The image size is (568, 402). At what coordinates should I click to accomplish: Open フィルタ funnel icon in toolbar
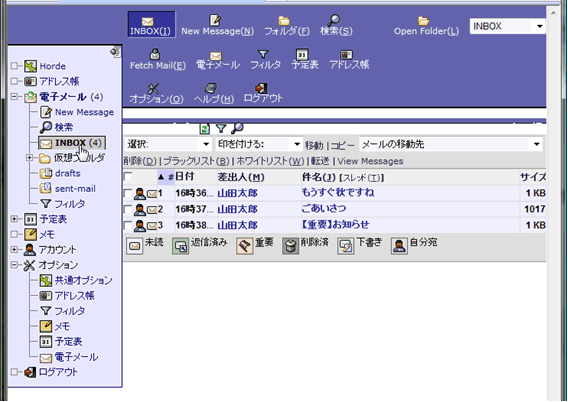click(x=265, y=59)
